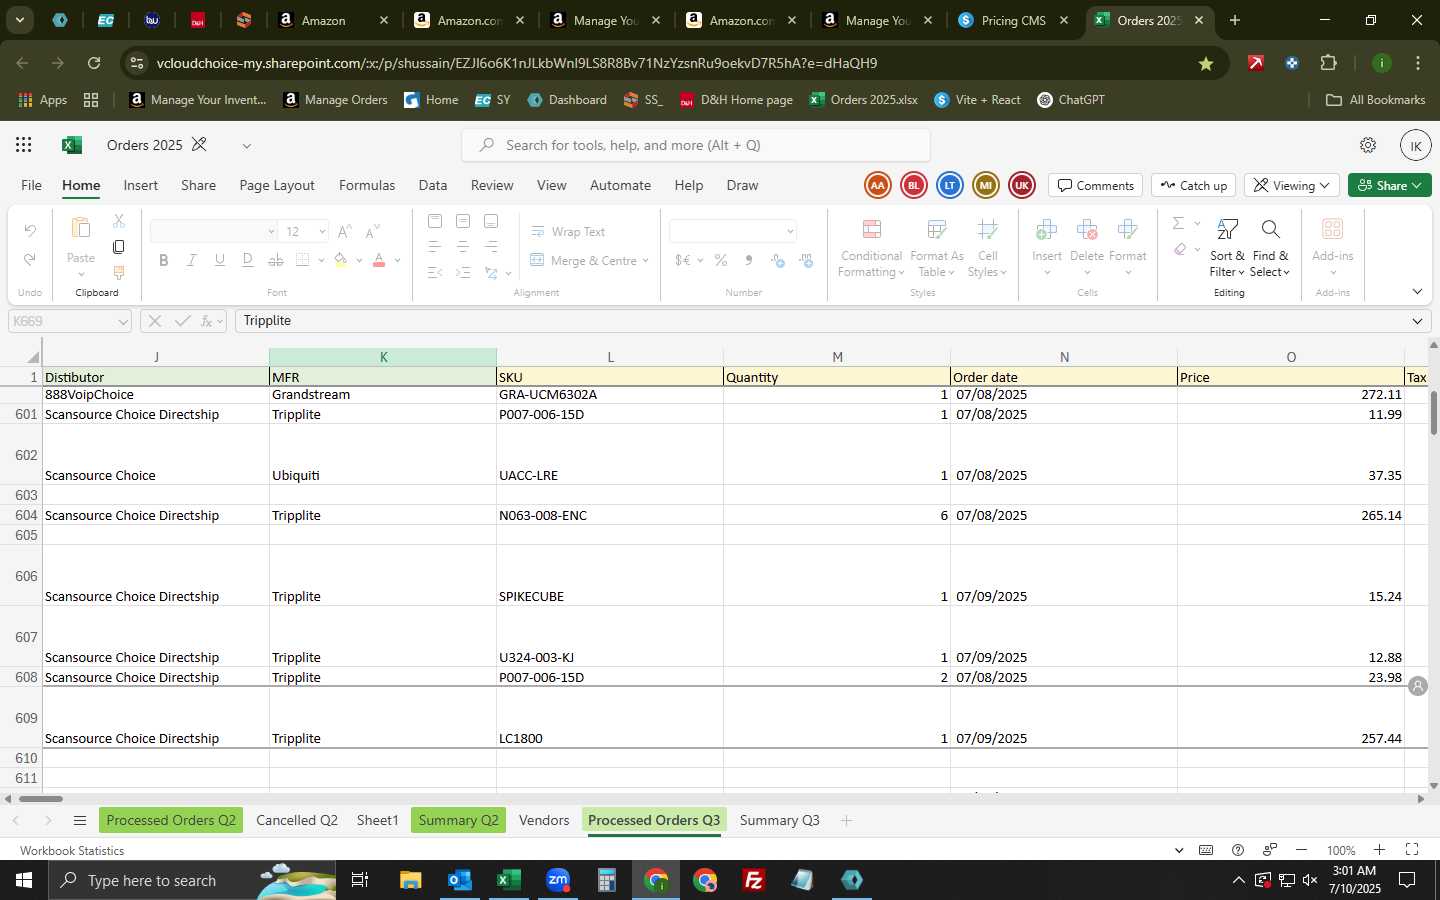The width and height of the screenshot is (1440, 900).
Task: Open the Home ribbon tab
Action: pyautogui.click(x=81, y=185)
